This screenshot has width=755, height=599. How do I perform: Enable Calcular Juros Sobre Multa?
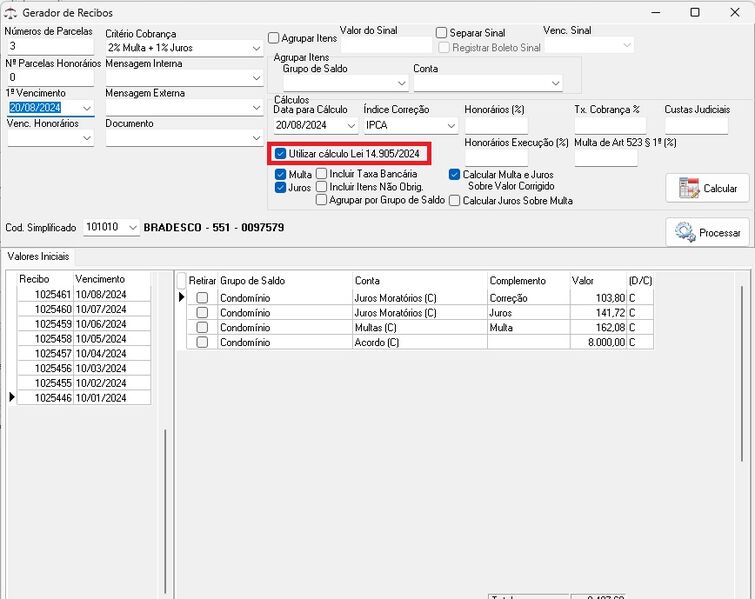click(455, 200)
